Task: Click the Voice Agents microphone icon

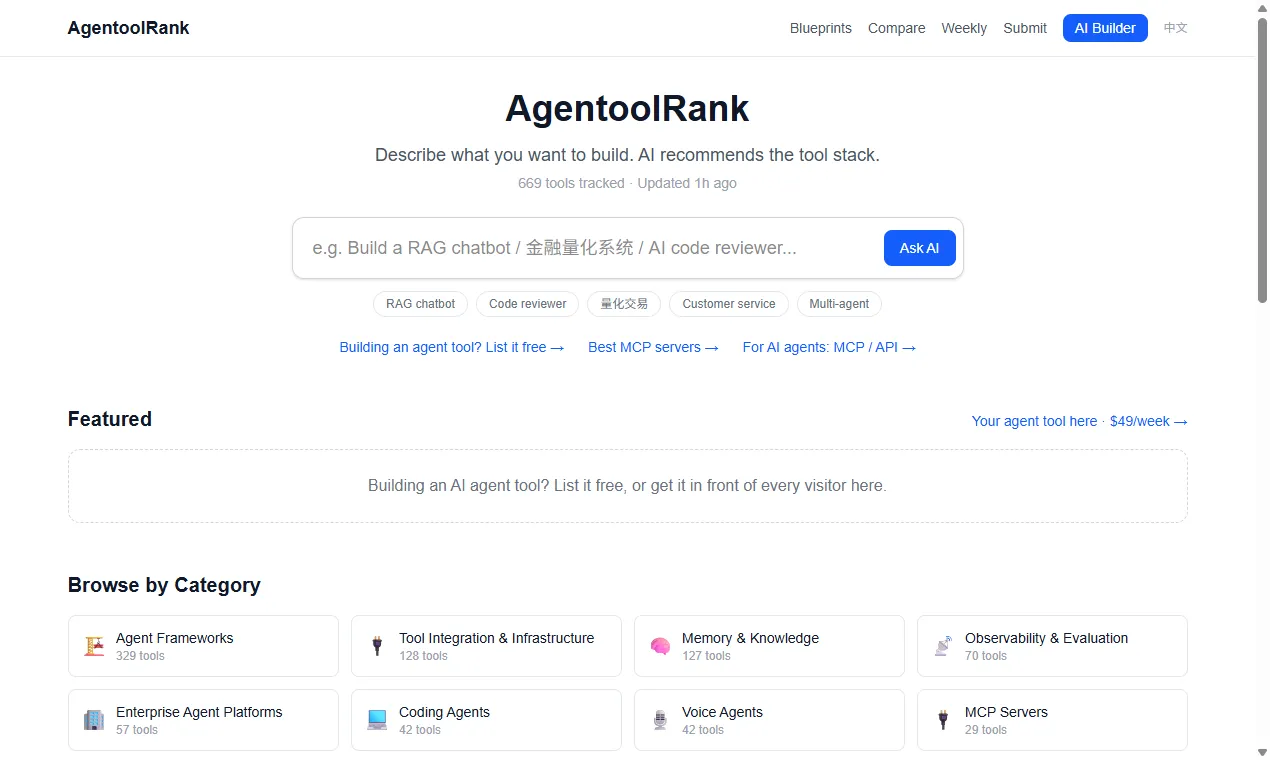Action: click(x=660, y=720)
